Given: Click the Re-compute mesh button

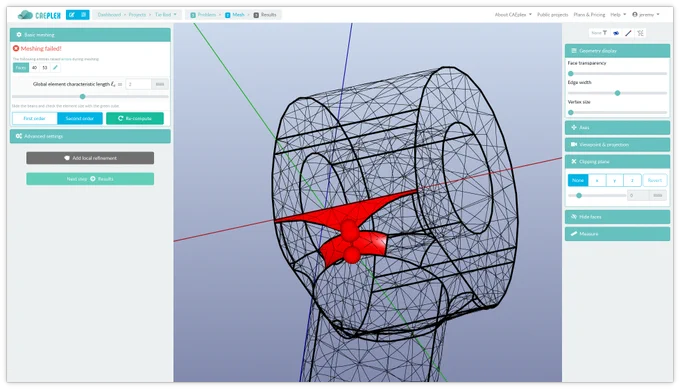Looking at the screenshot, I should [135, 118].
